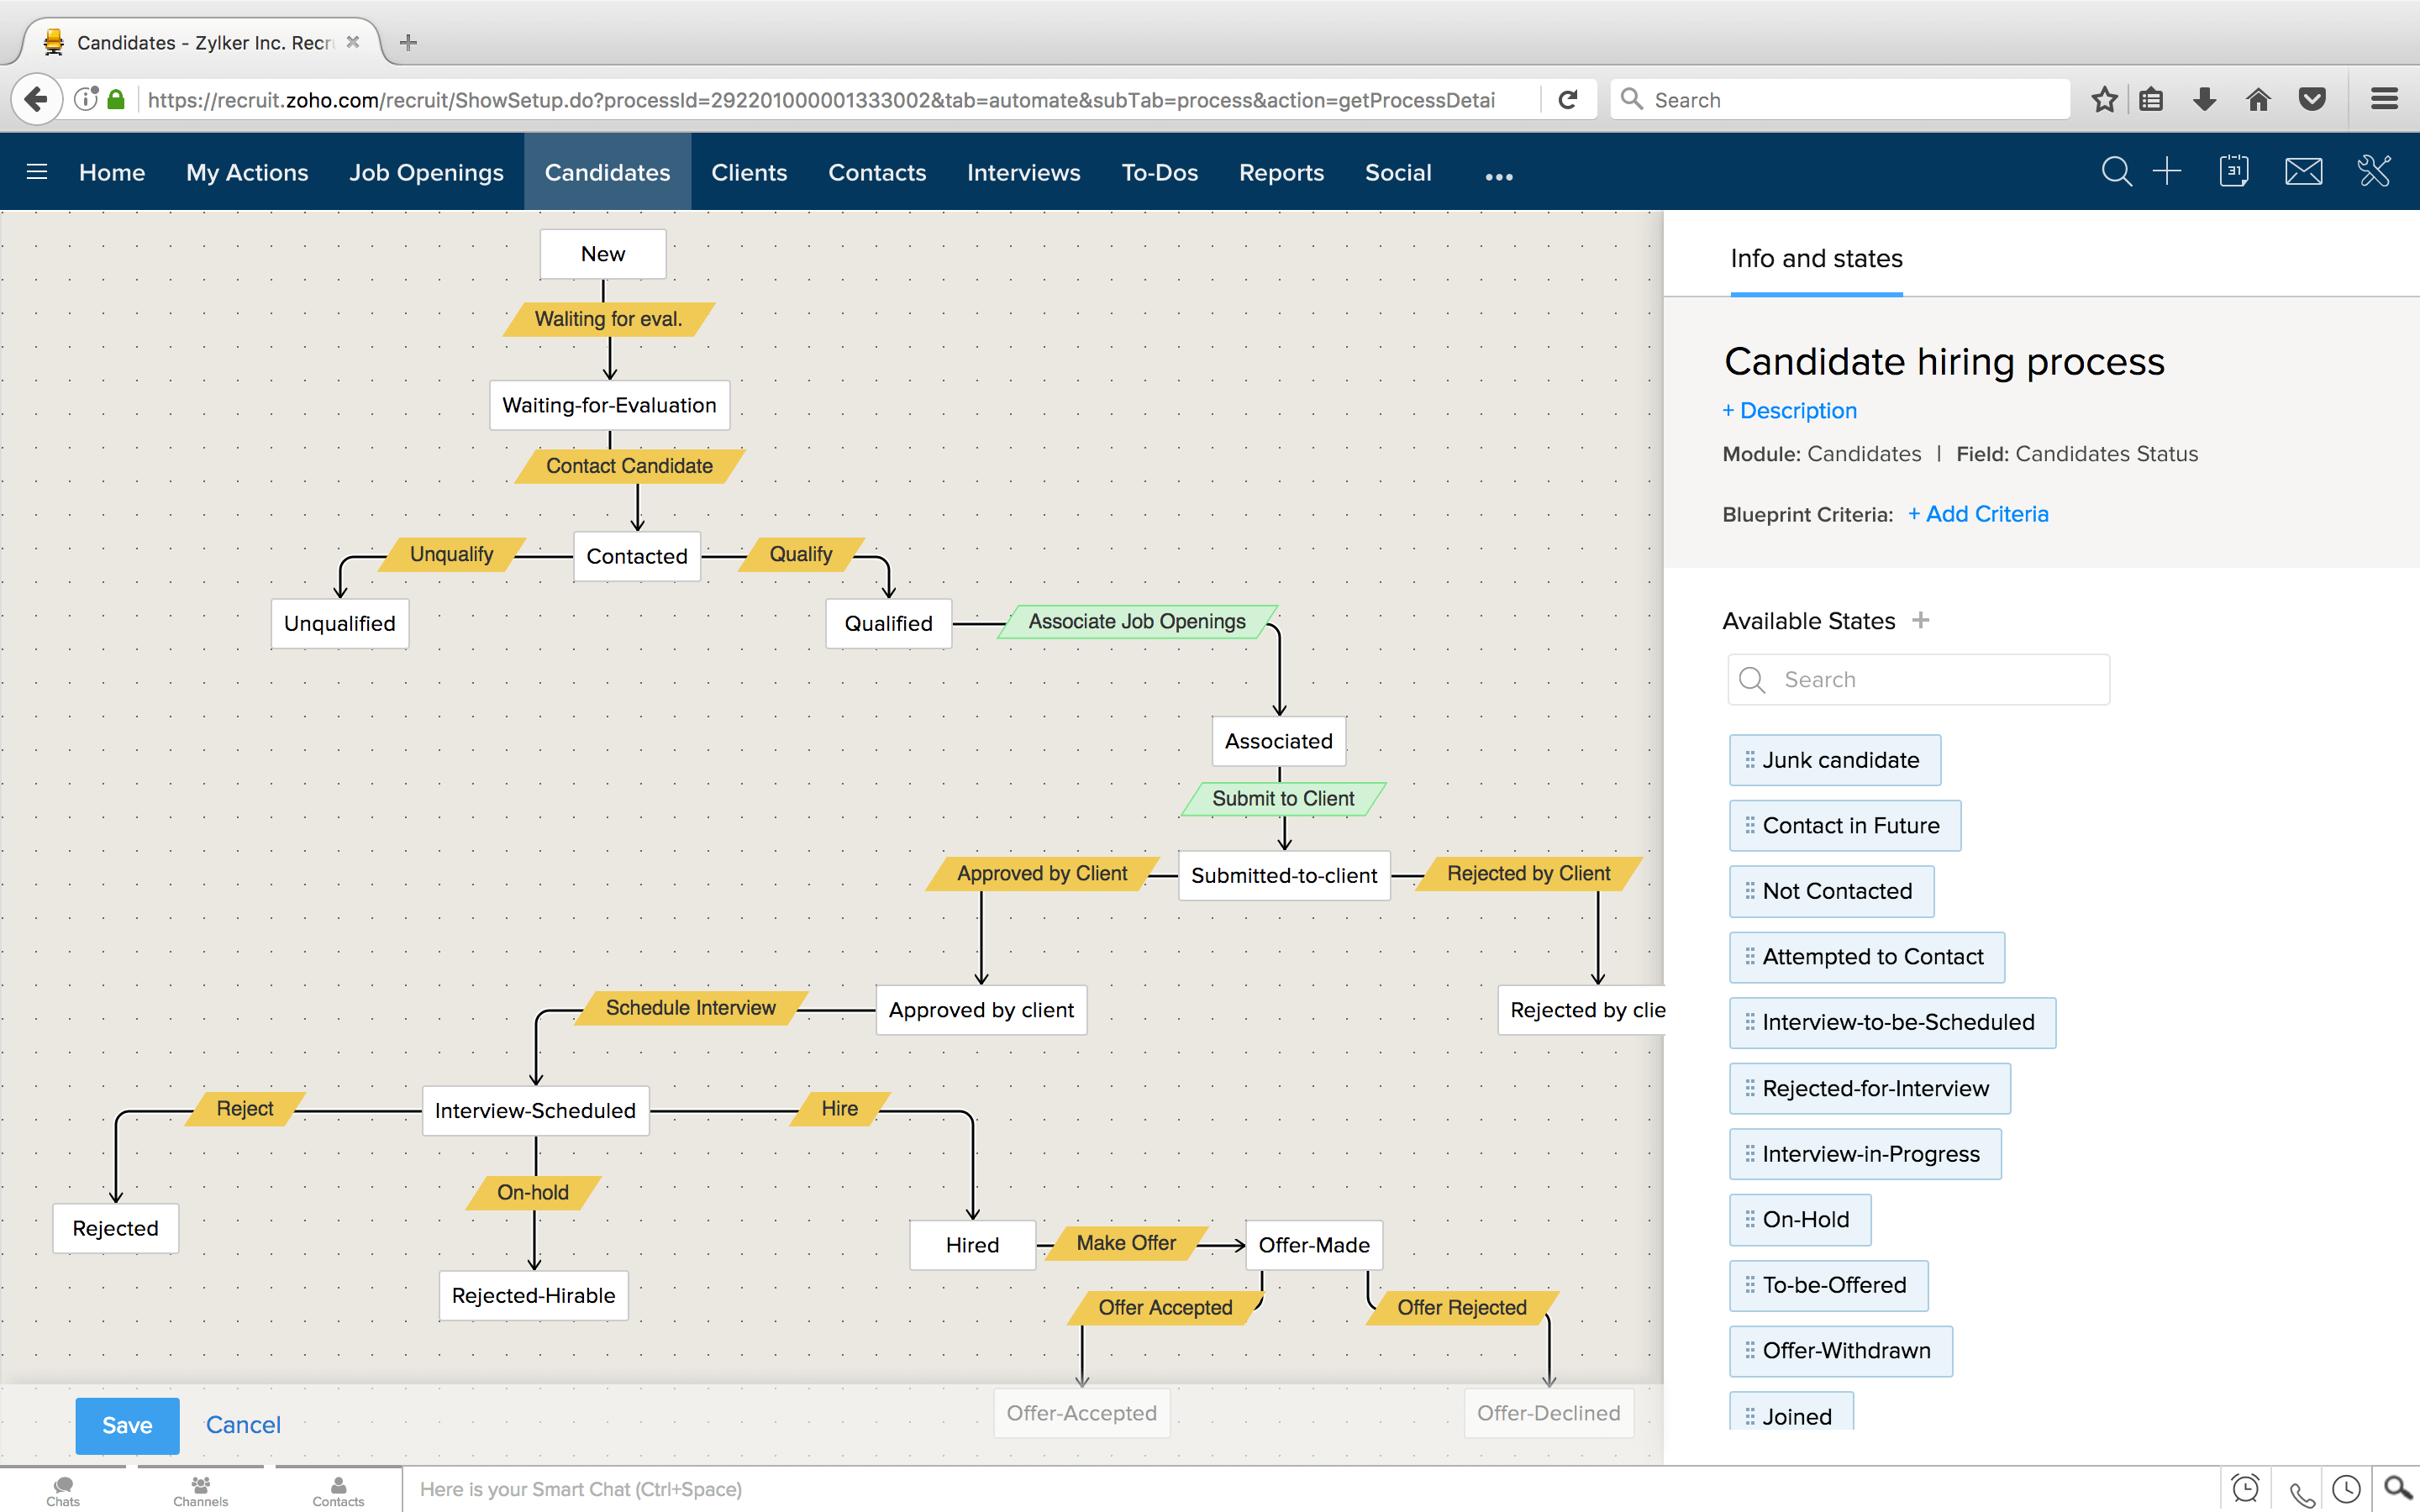Open the hamburger menu beside Home
The height and width of the screenshot is (1512, 2420).
click(x=37, y=172)
